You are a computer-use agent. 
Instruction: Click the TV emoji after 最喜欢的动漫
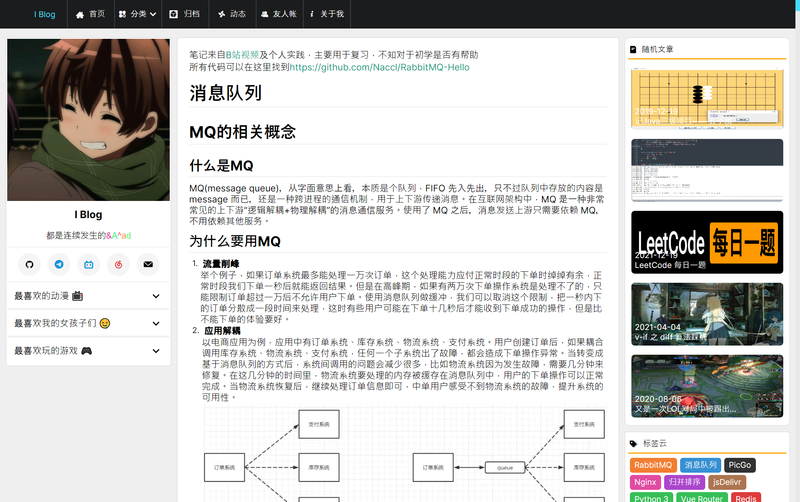pyautogui.click(x=77, y=296)
